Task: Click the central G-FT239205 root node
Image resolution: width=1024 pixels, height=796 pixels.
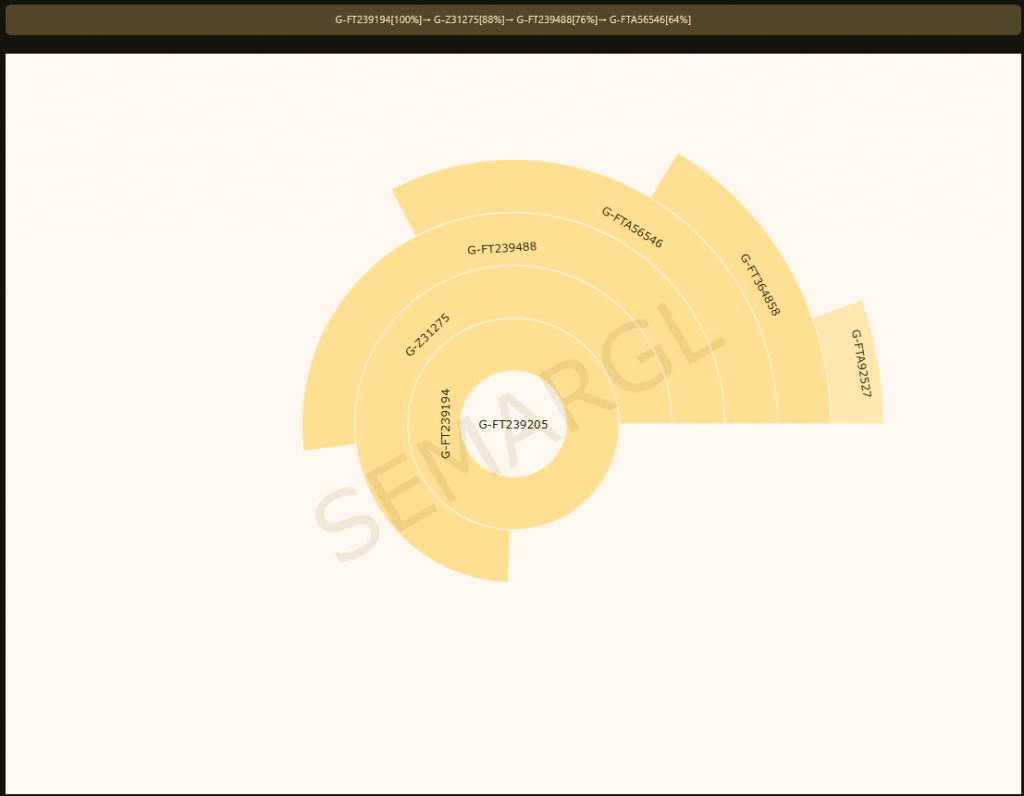Action: click(x=512, y=424)
